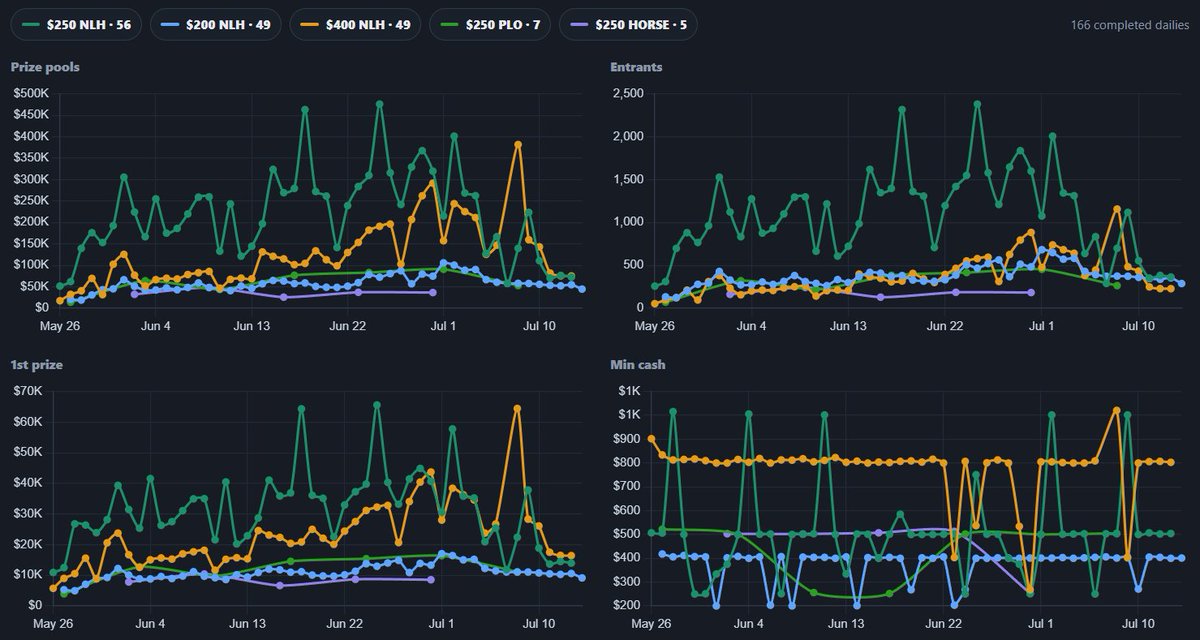Click the 'May 26' label under Prize pools chart
The height and width of the screenshot is (640, 1200).
click(x=59, y=326)
